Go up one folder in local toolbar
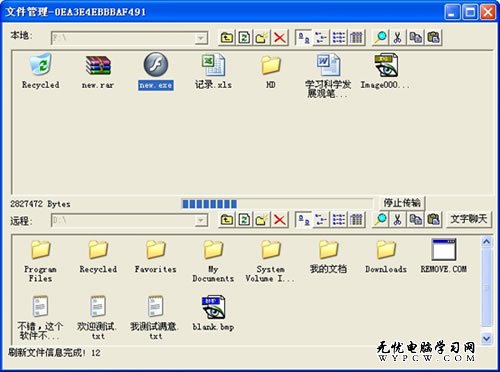Viewport: 500px width, 372px height. point(227,37)
